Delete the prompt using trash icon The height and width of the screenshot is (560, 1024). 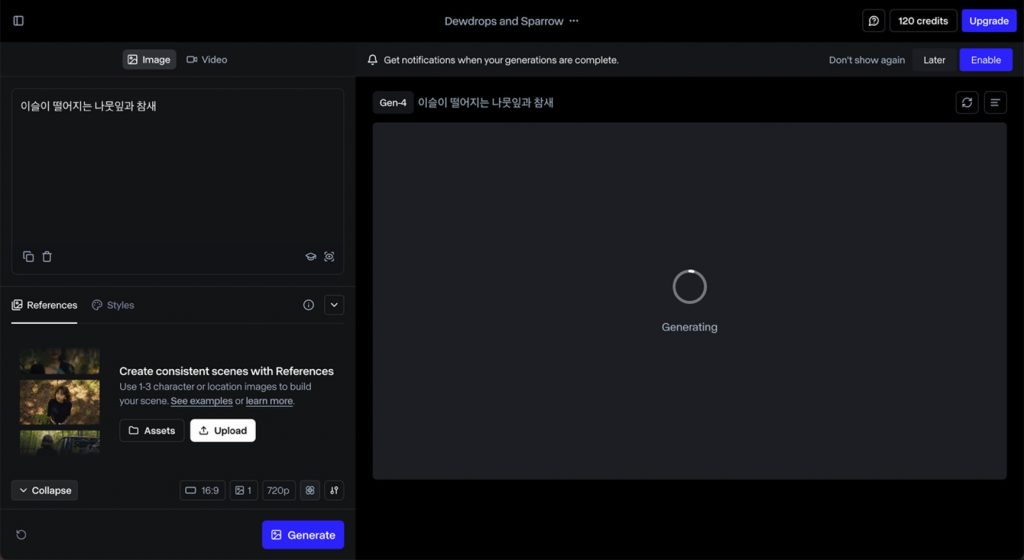click(x=47, y=257)
